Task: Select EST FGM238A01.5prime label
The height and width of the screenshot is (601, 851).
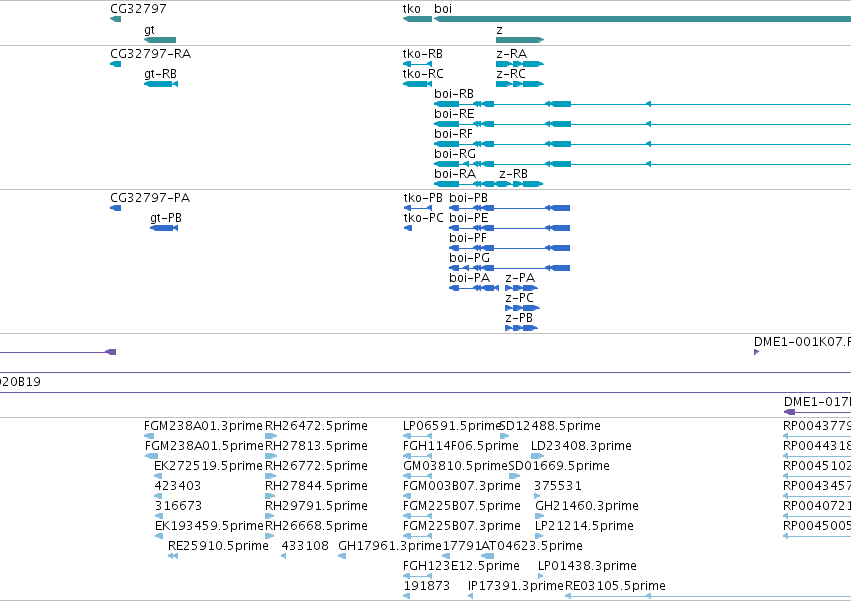Action: [x=204, y=446]
